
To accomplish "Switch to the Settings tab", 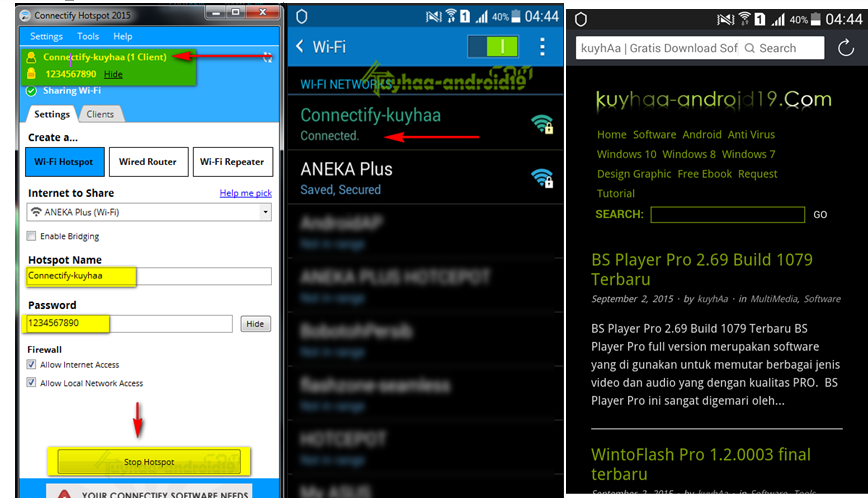I will tap(52, 114).
